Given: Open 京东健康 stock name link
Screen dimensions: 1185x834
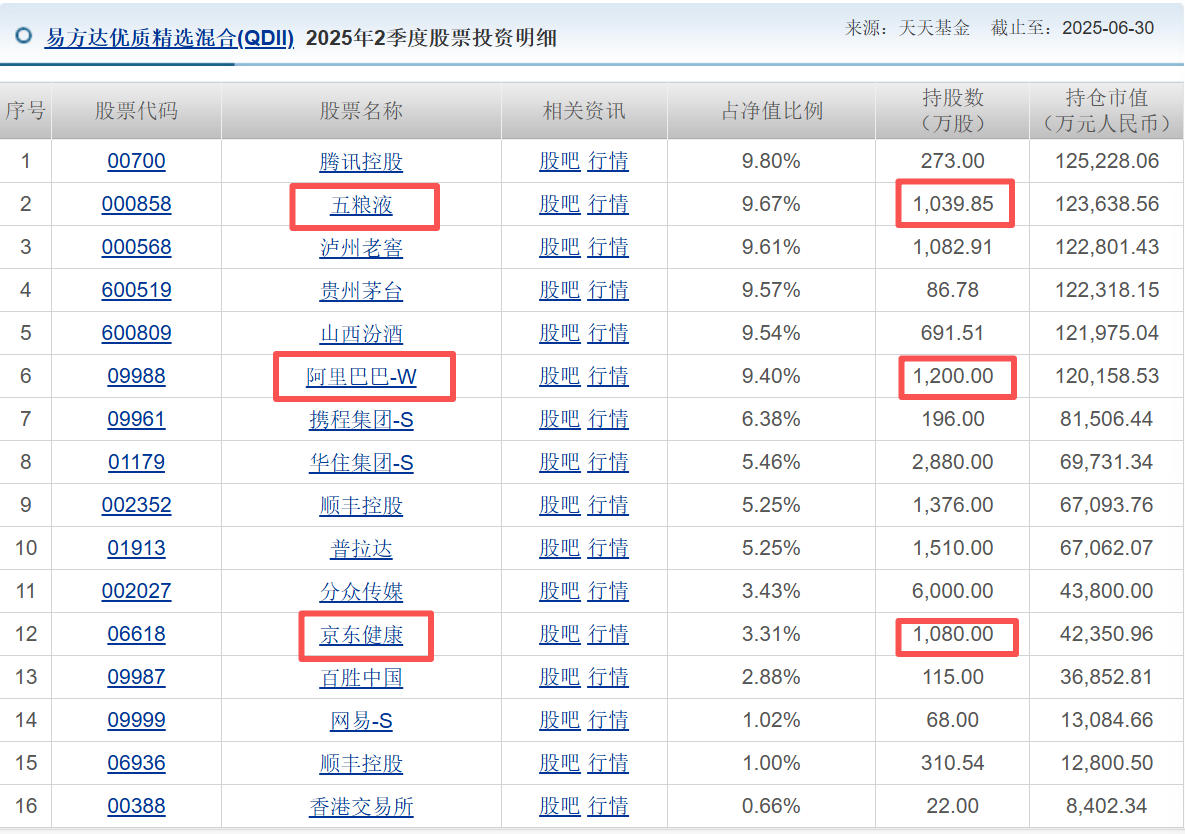Looking at the screenshot, I should (361, 635).
